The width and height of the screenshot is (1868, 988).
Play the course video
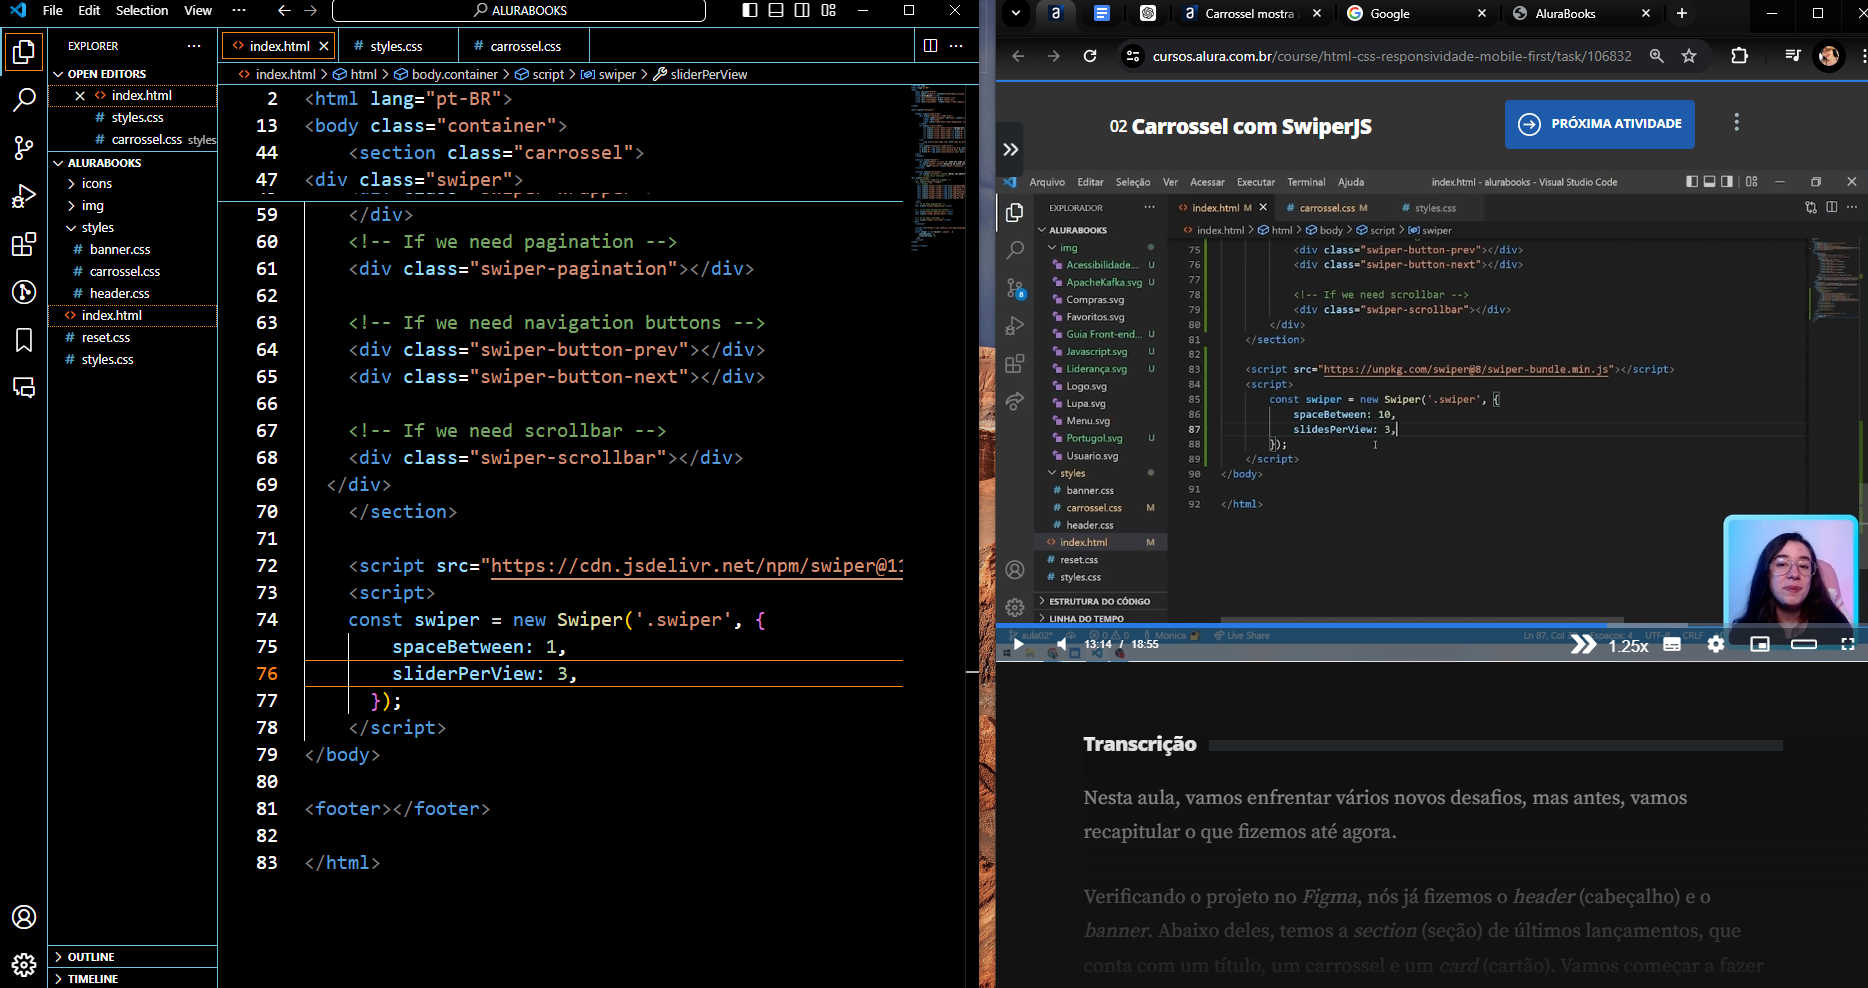(x=1018, y=644)
